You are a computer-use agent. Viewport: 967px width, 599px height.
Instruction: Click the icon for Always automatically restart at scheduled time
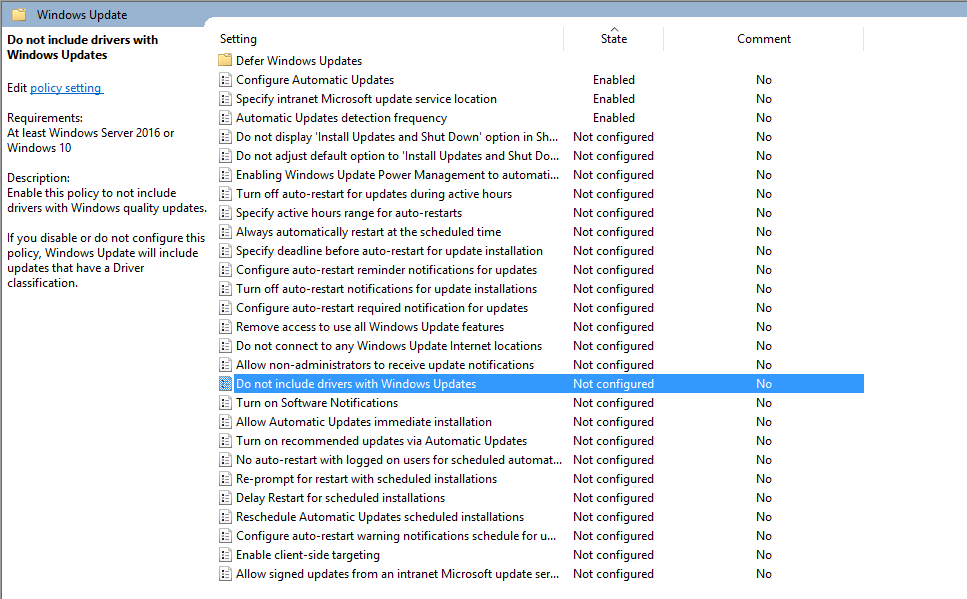click(226, 232)
